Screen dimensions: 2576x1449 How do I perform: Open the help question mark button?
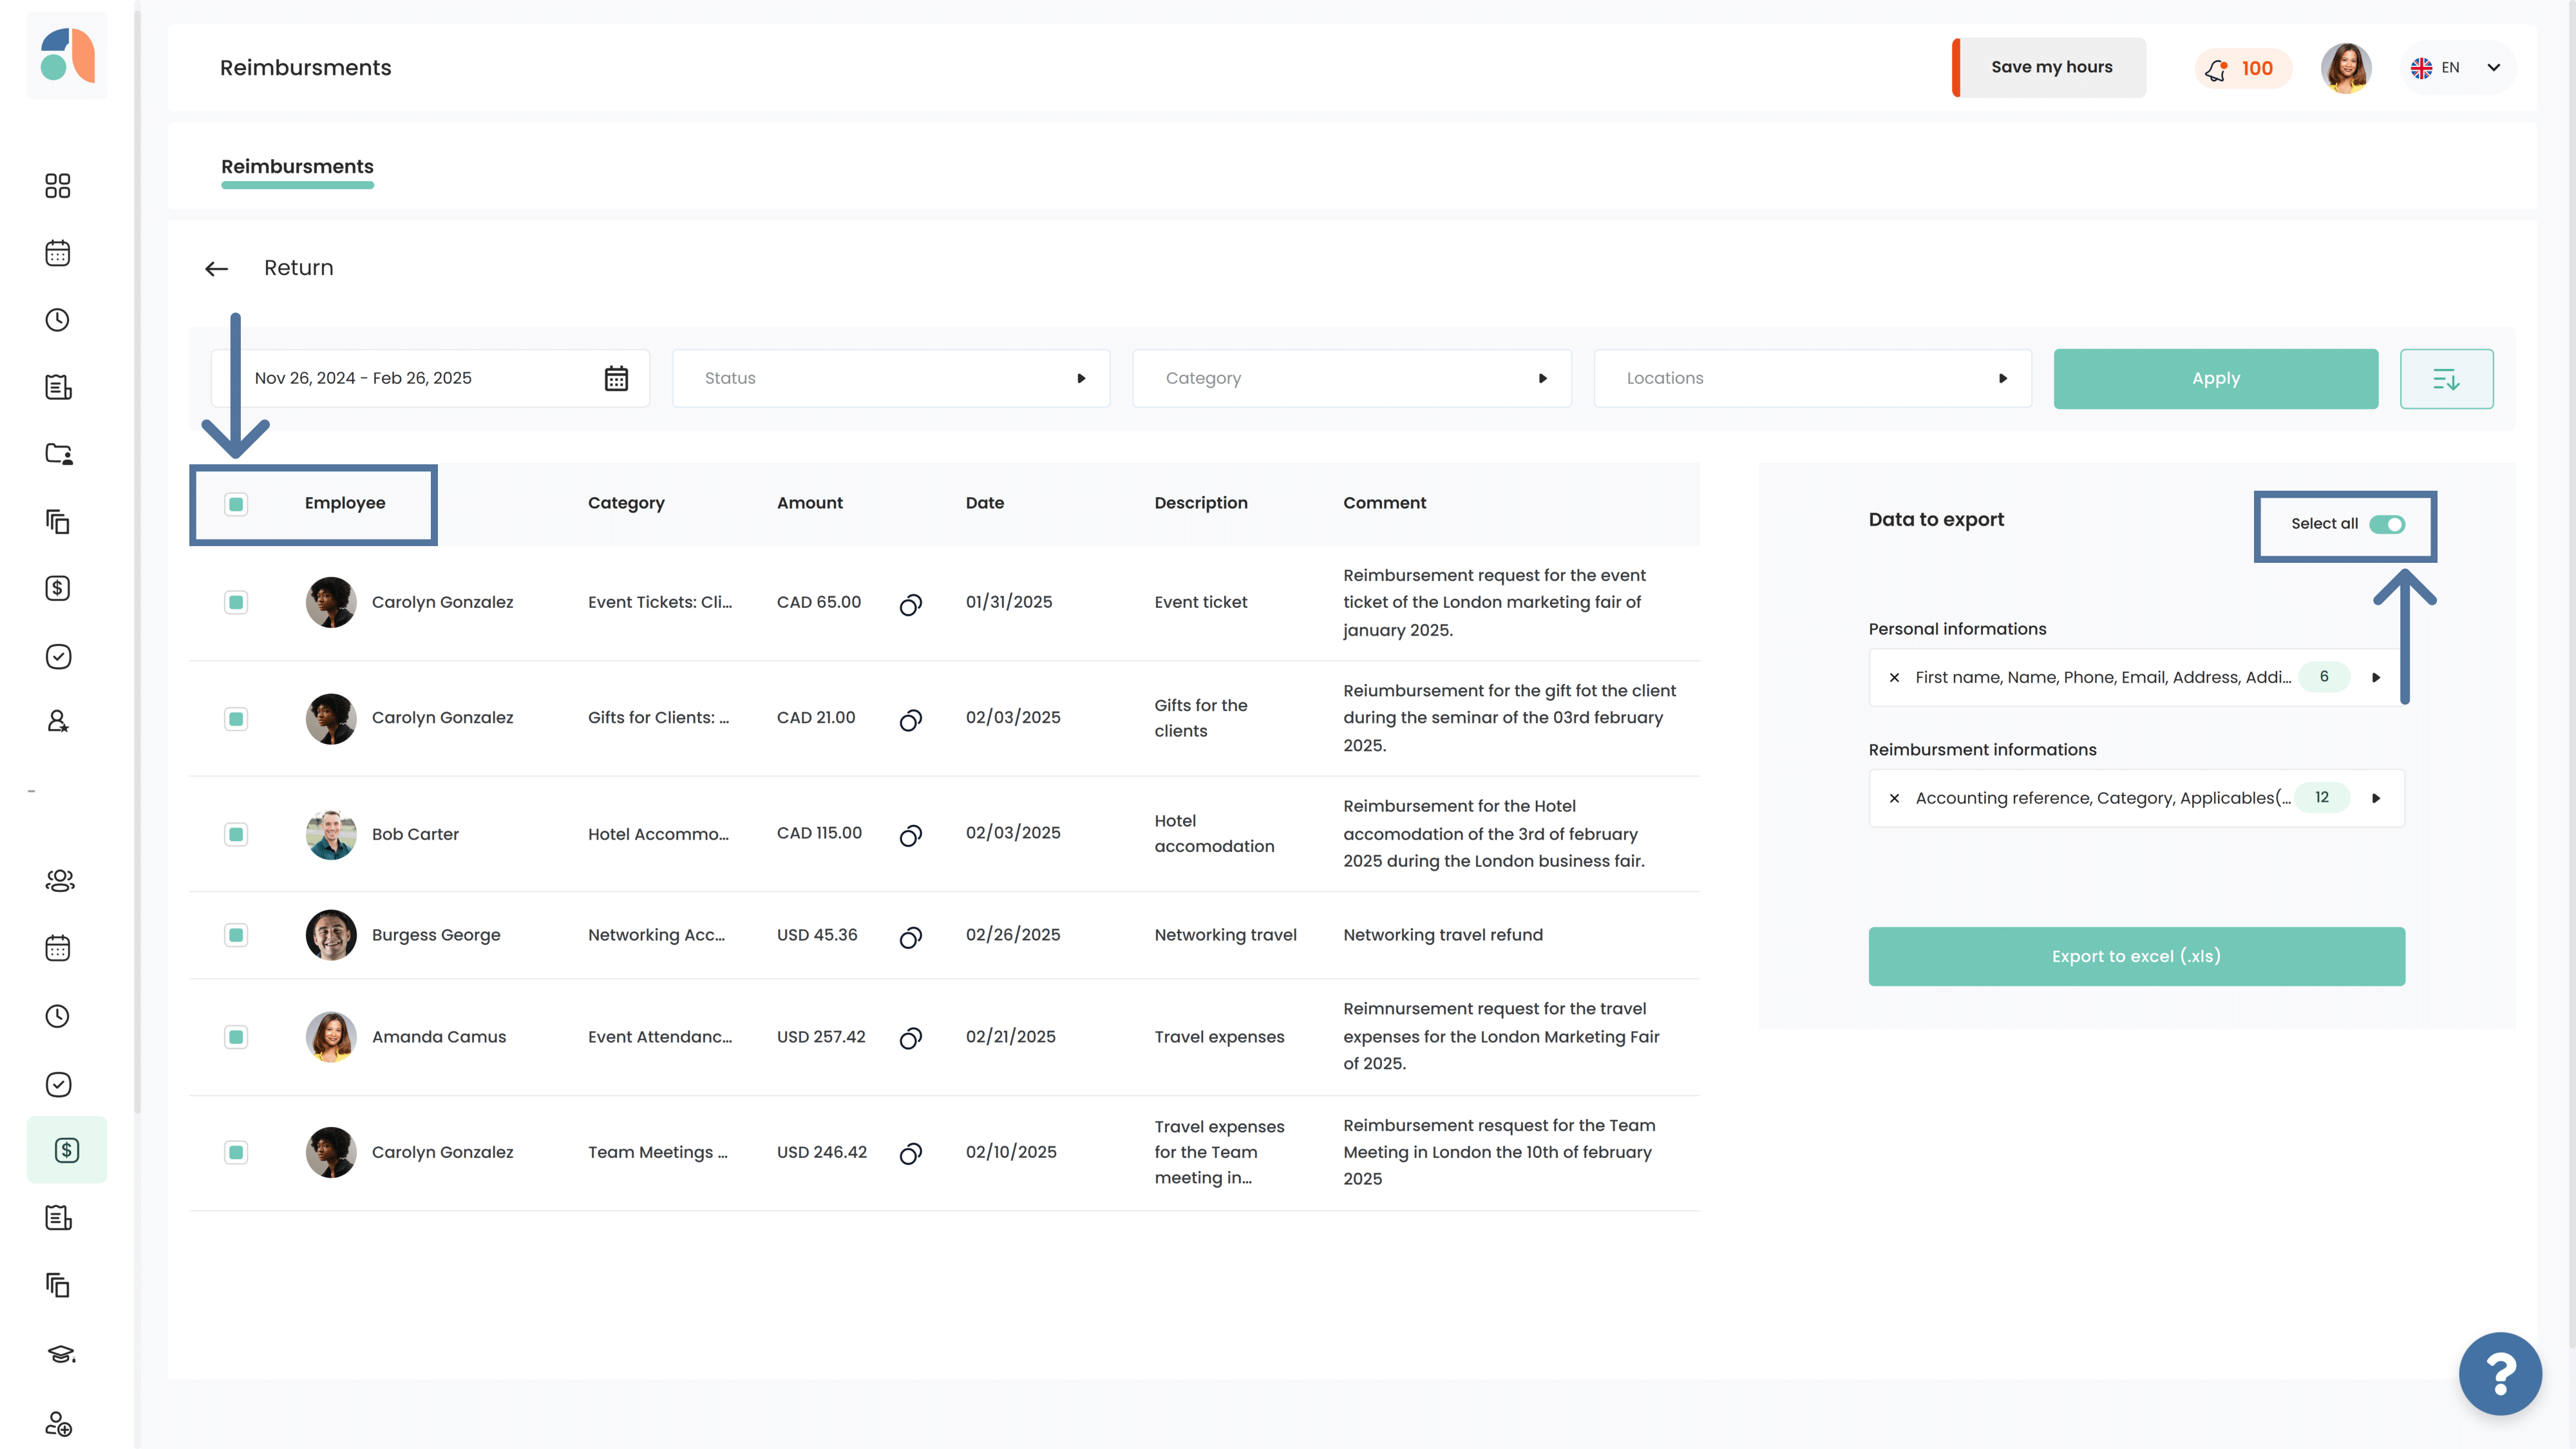[x=2500, y=1373]
